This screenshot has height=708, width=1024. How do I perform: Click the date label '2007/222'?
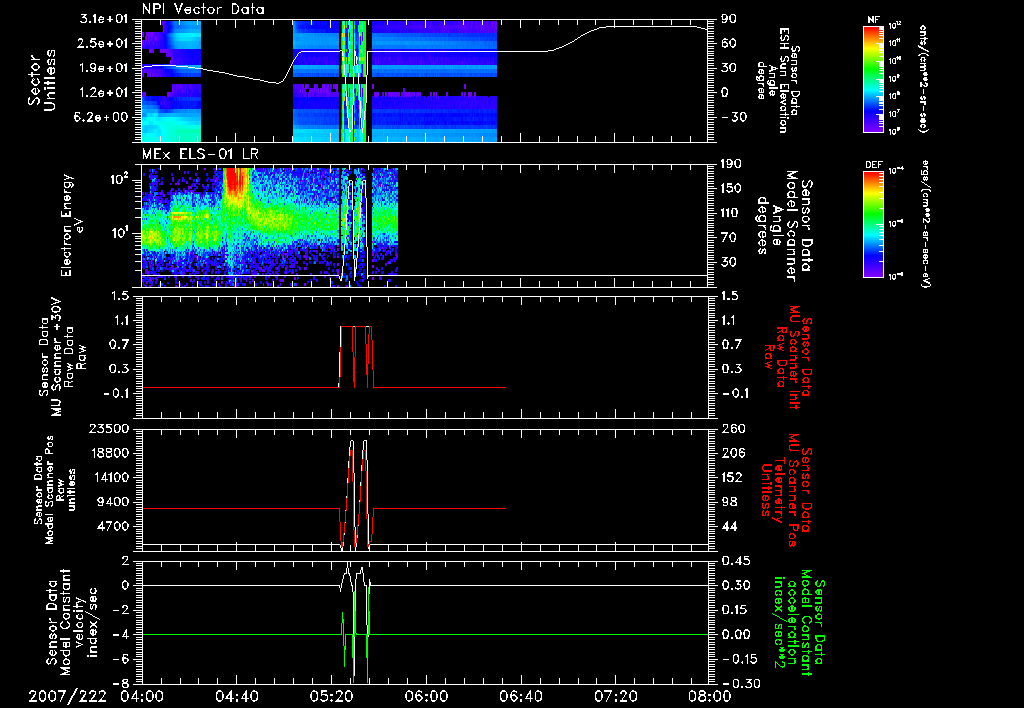point(67,696)
